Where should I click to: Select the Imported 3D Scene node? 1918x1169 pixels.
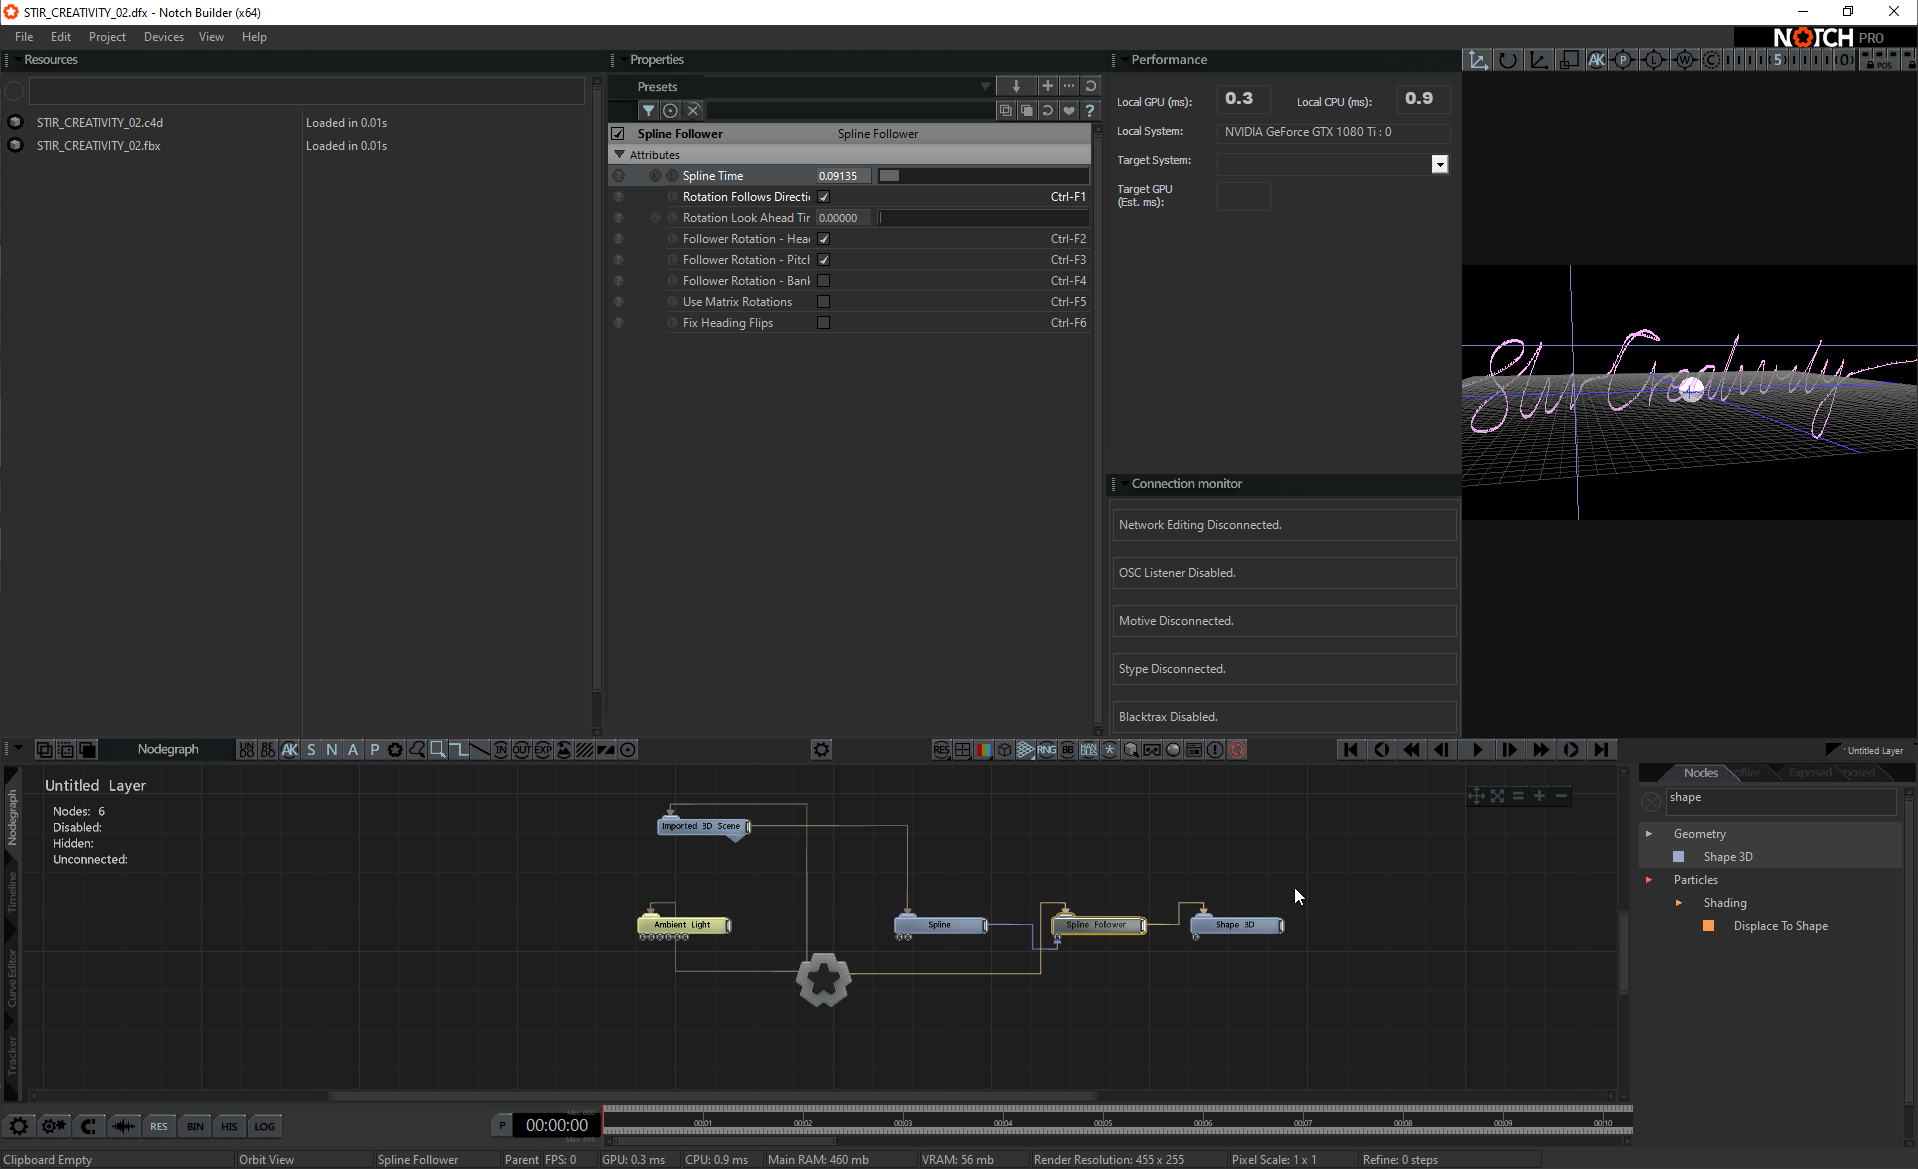[703, 826]
